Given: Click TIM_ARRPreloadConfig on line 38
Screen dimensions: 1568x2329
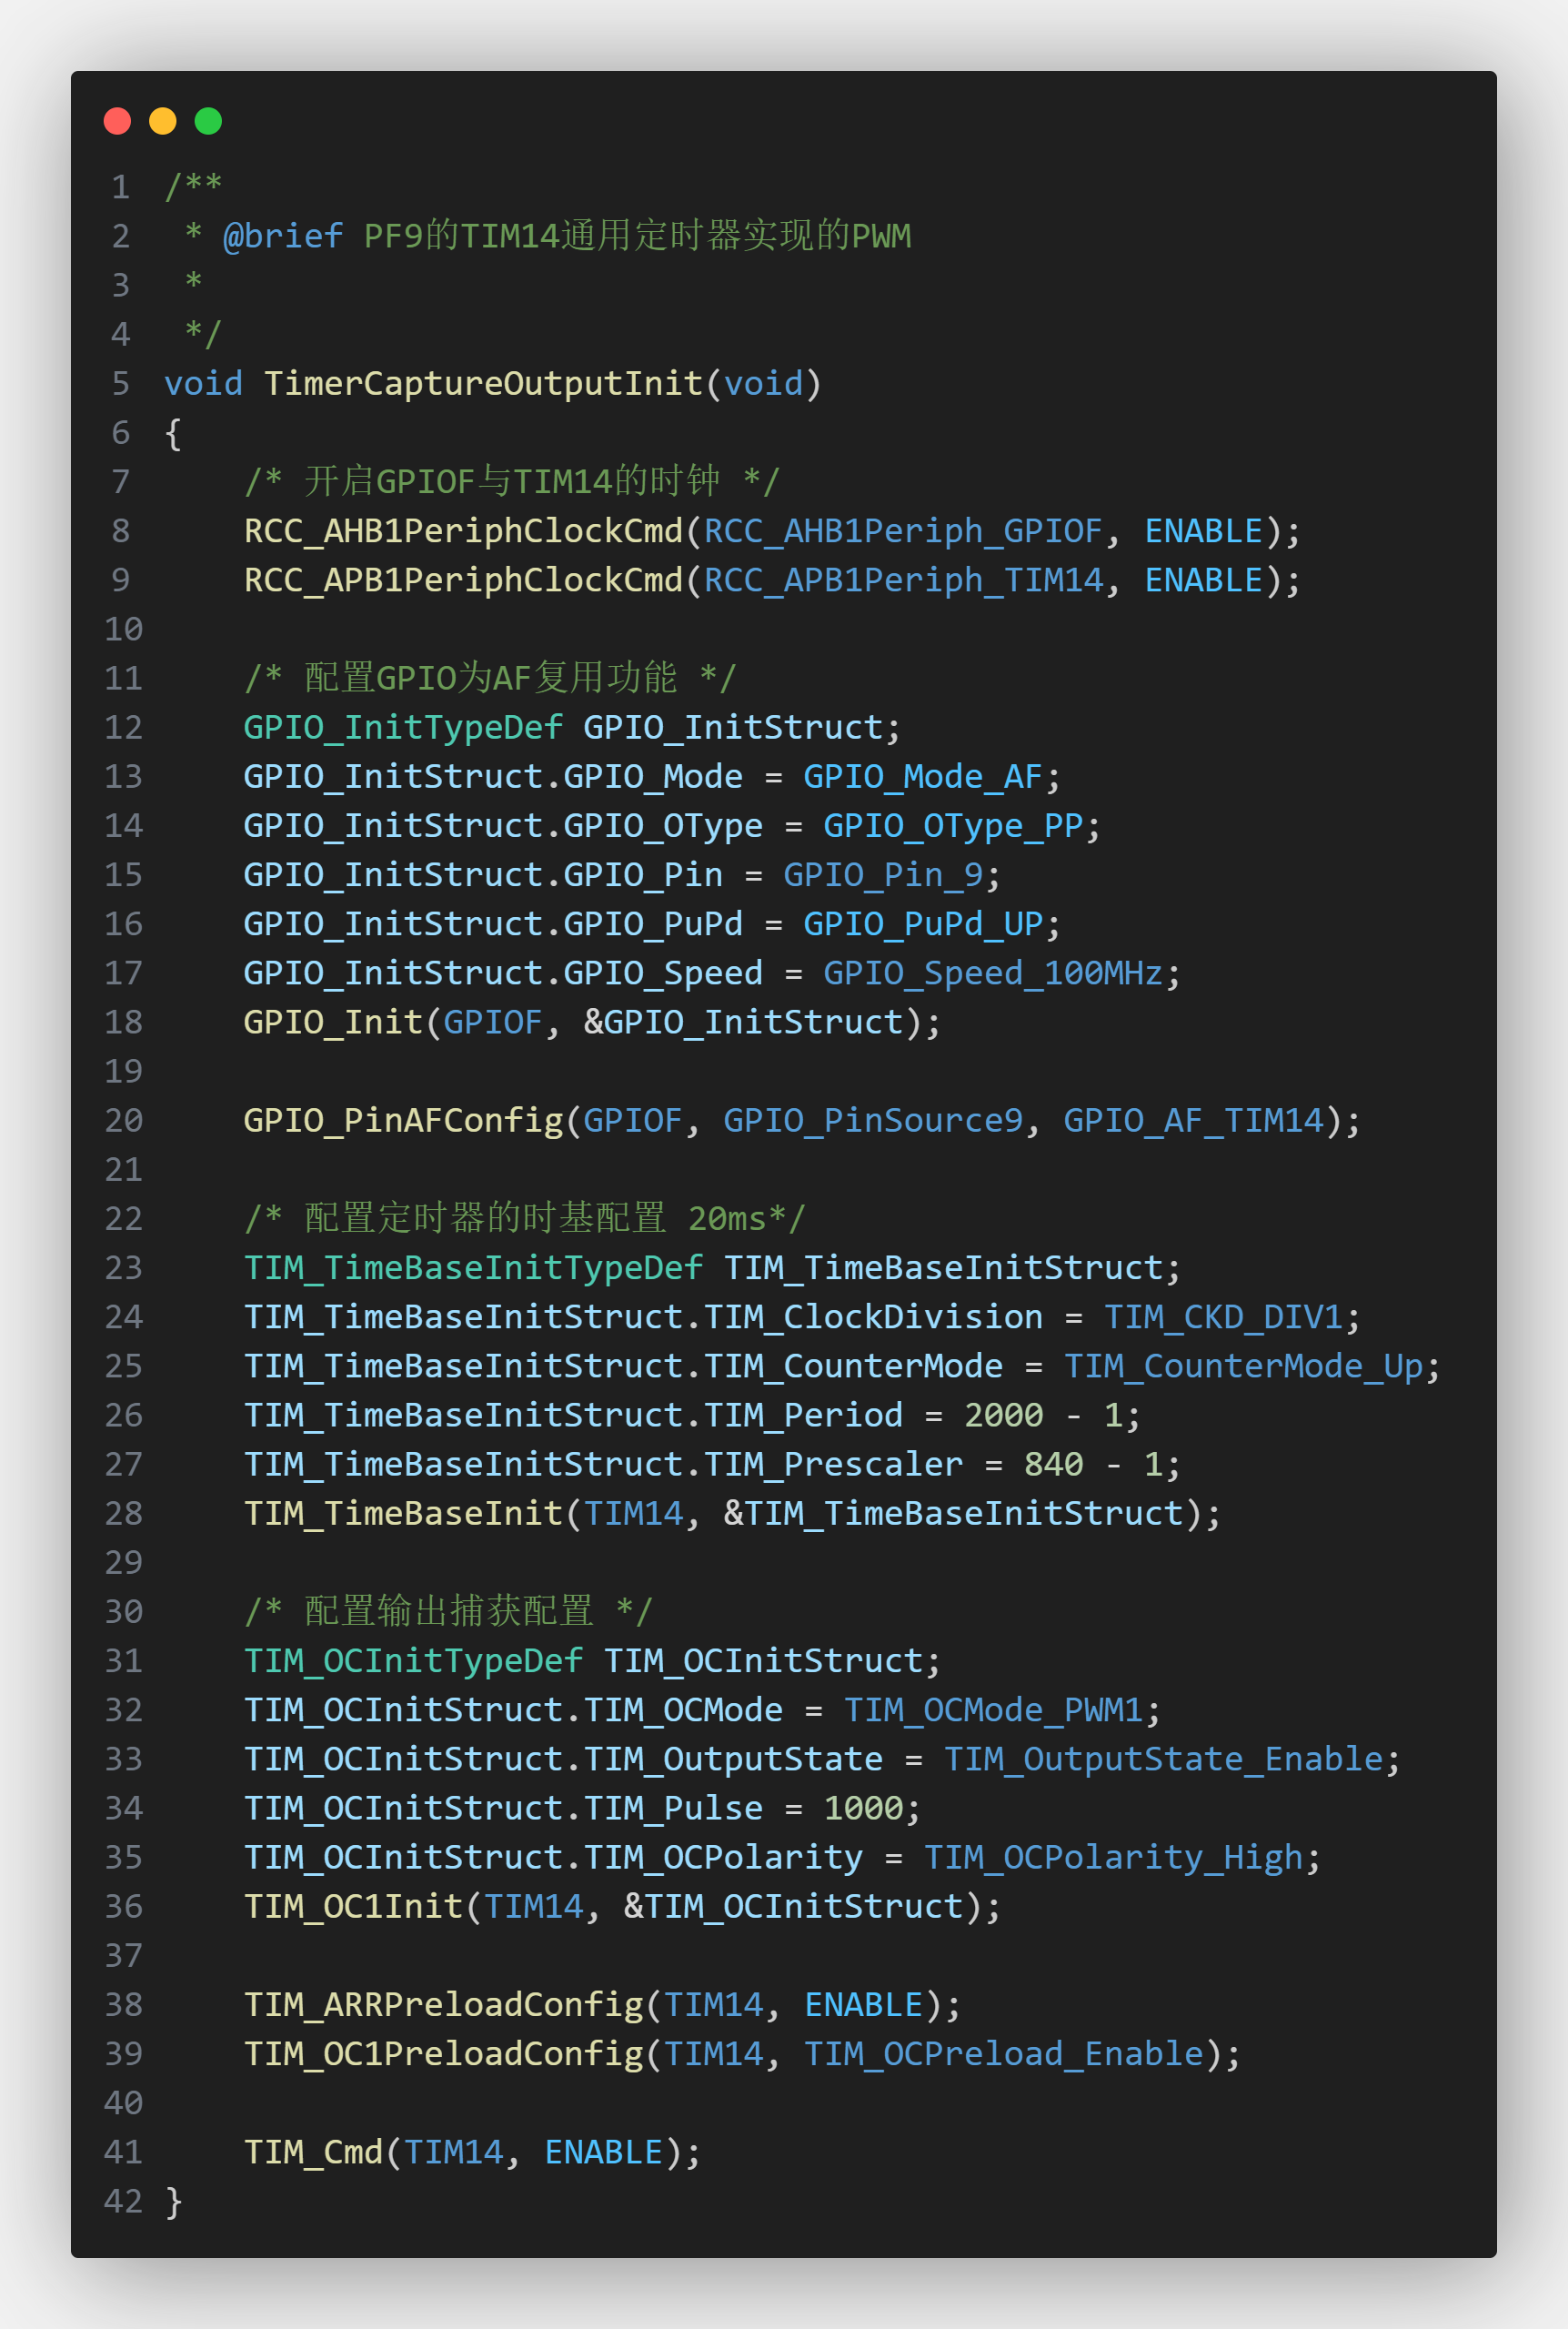Looking at the screenshot, I should click(443, 2005).
